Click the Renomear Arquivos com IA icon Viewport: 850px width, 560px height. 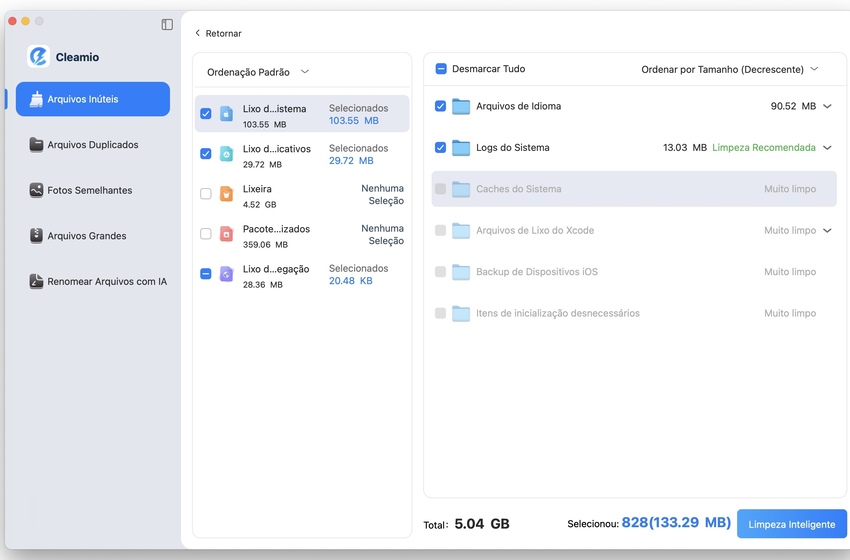click(x=36, y=281)
